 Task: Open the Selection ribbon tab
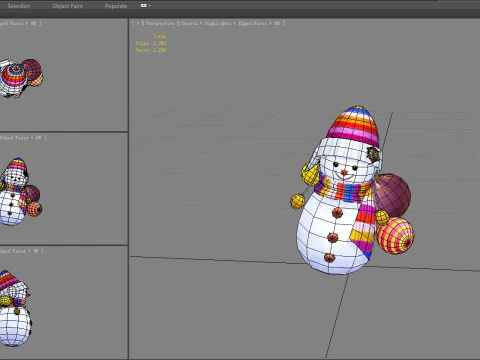click(x=19, y=6)
